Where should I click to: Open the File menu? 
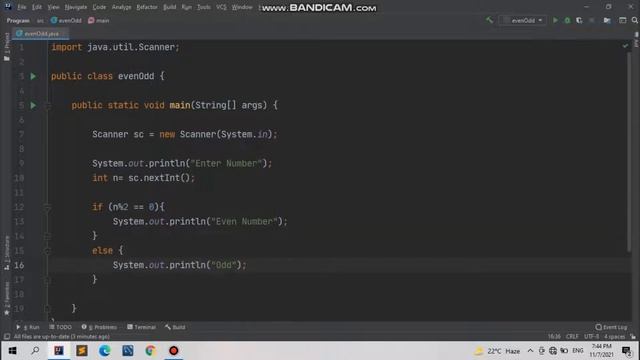(22, 7)
